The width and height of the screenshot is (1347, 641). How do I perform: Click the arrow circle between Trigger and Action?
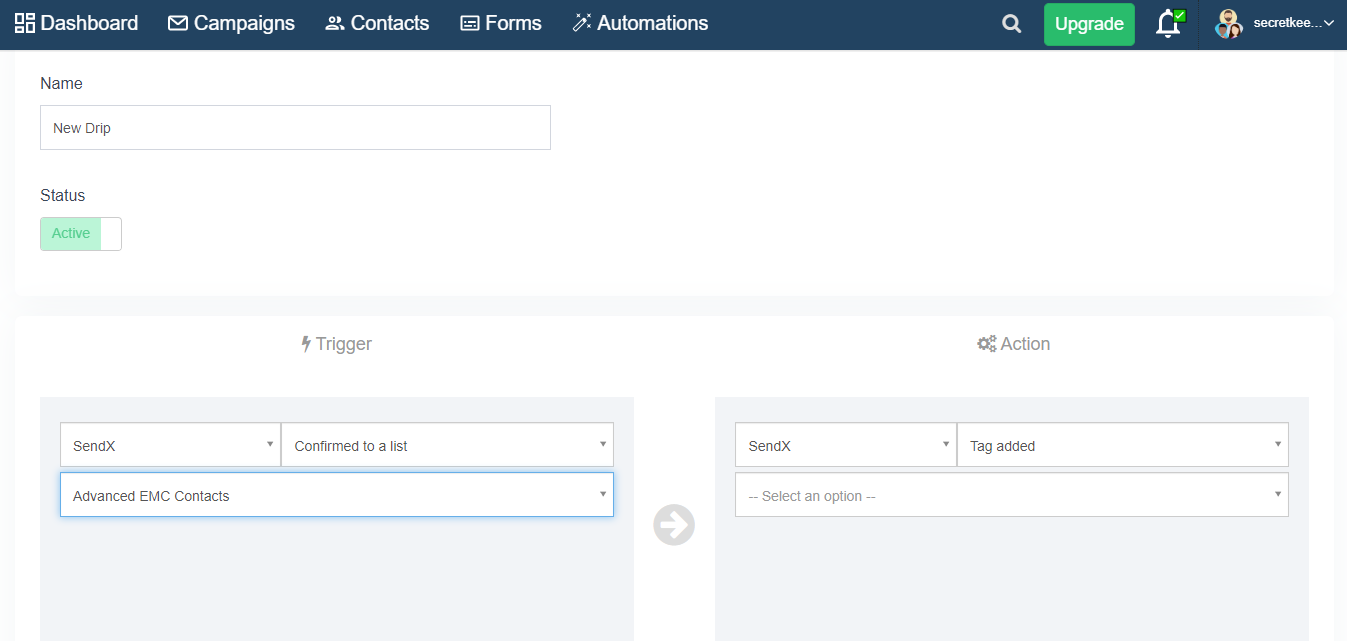(674, 525)
